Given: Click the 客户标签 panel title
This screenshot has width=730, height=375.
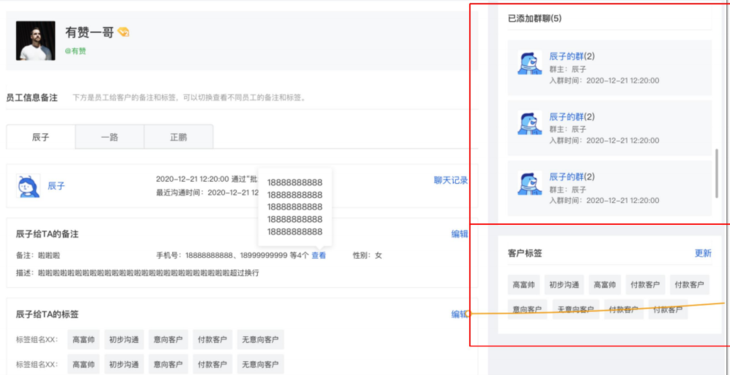Looking at the screenshot, I should [x=525, y=253].
